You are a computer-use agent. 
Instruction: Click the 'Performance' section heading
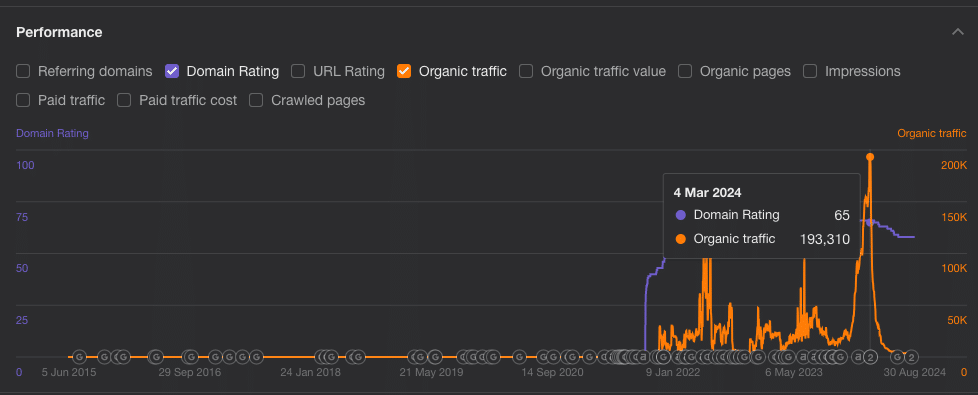click(59, 32)
